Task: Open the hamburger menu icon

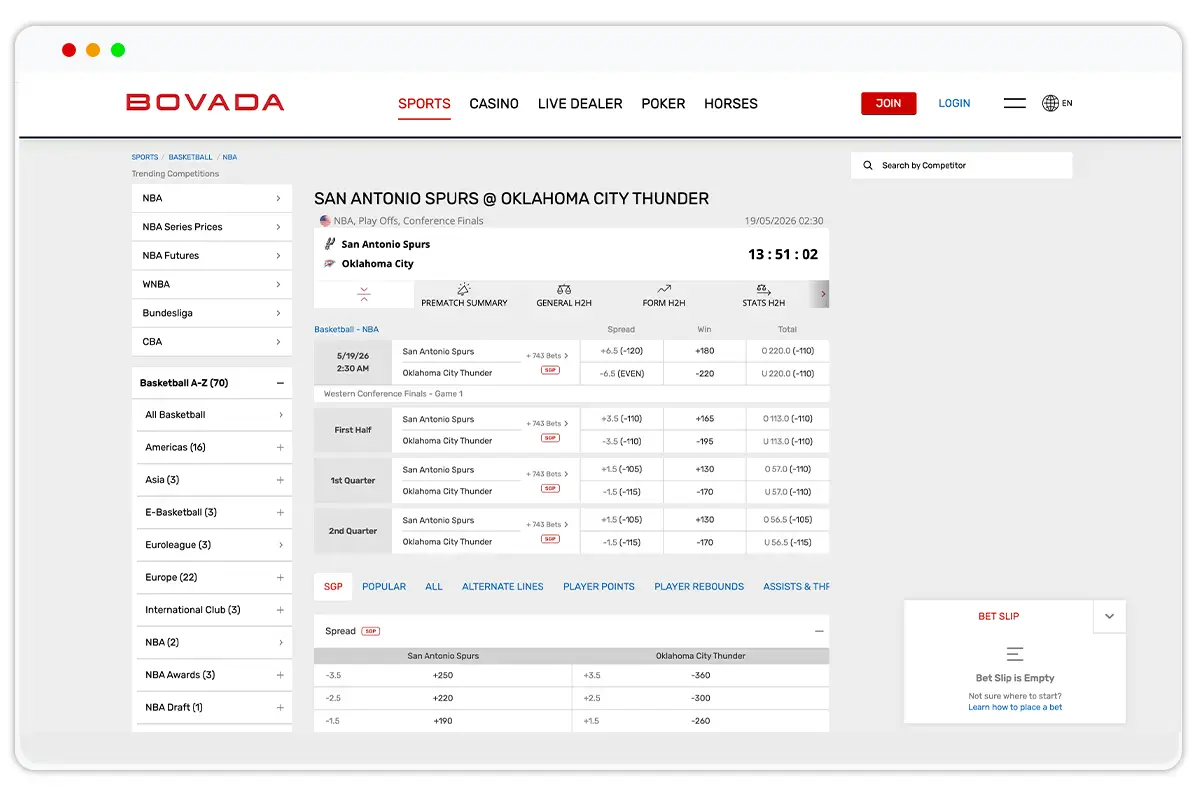Action: (x=1014, y=103)
